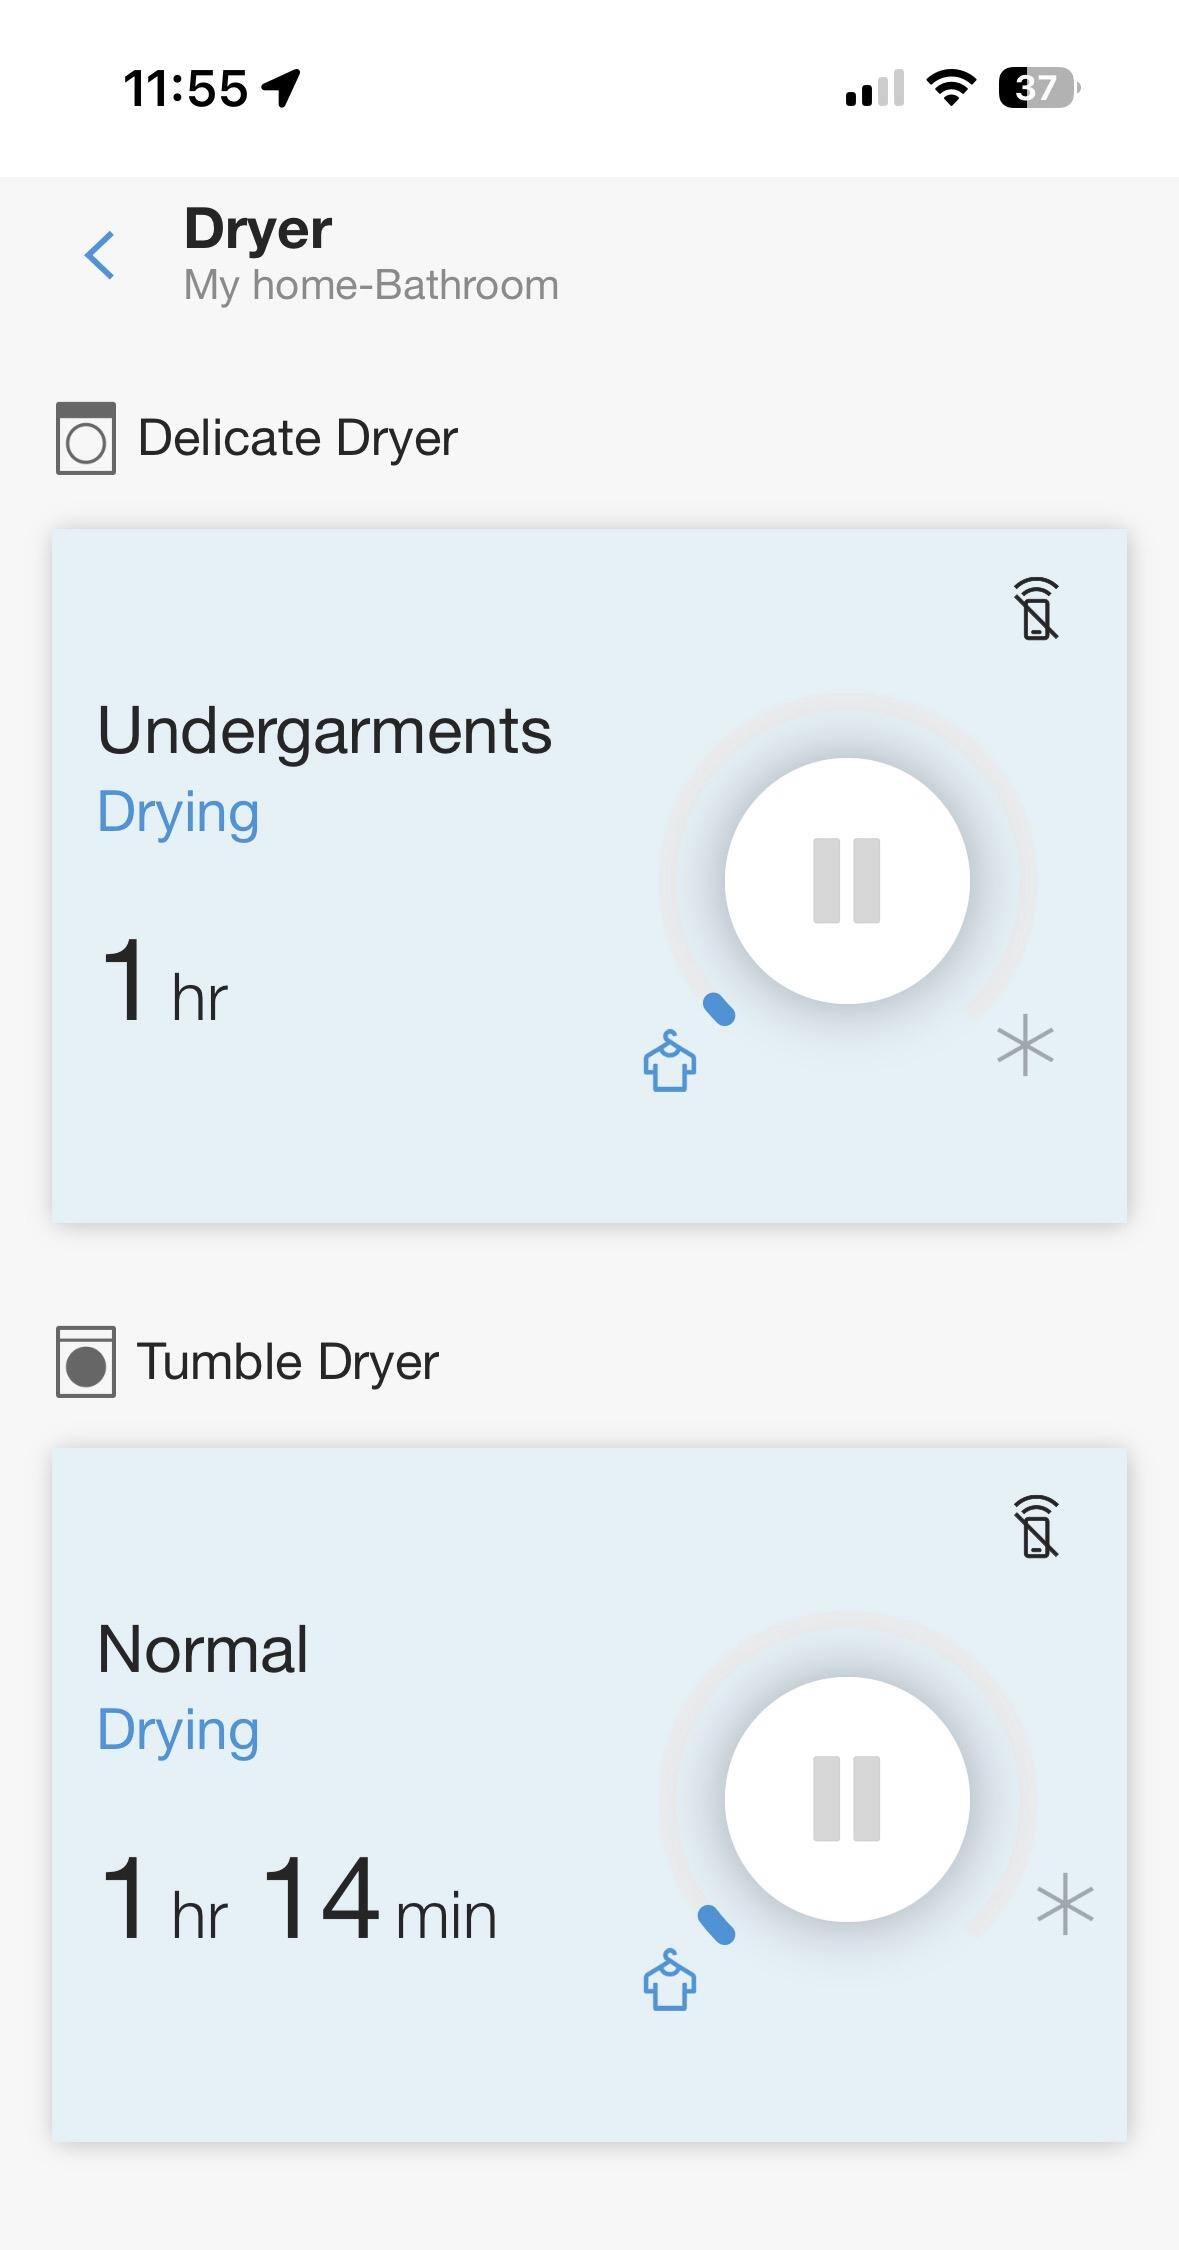The image size is (1179, 2250).
Task: Tap the battery indicator in status bar
Action: pyautogui.click(x=1039, y=88)
